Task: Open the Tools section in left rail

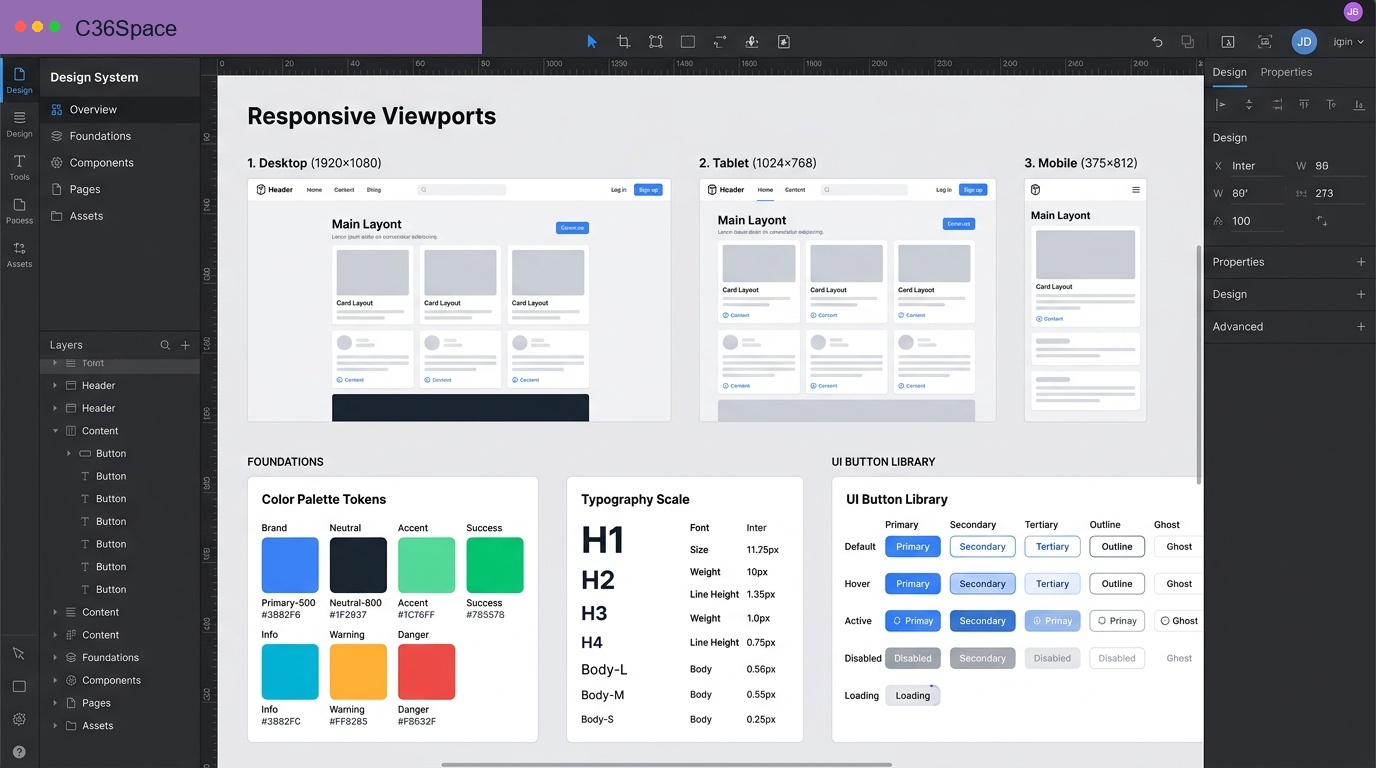Action: (19, 167)
